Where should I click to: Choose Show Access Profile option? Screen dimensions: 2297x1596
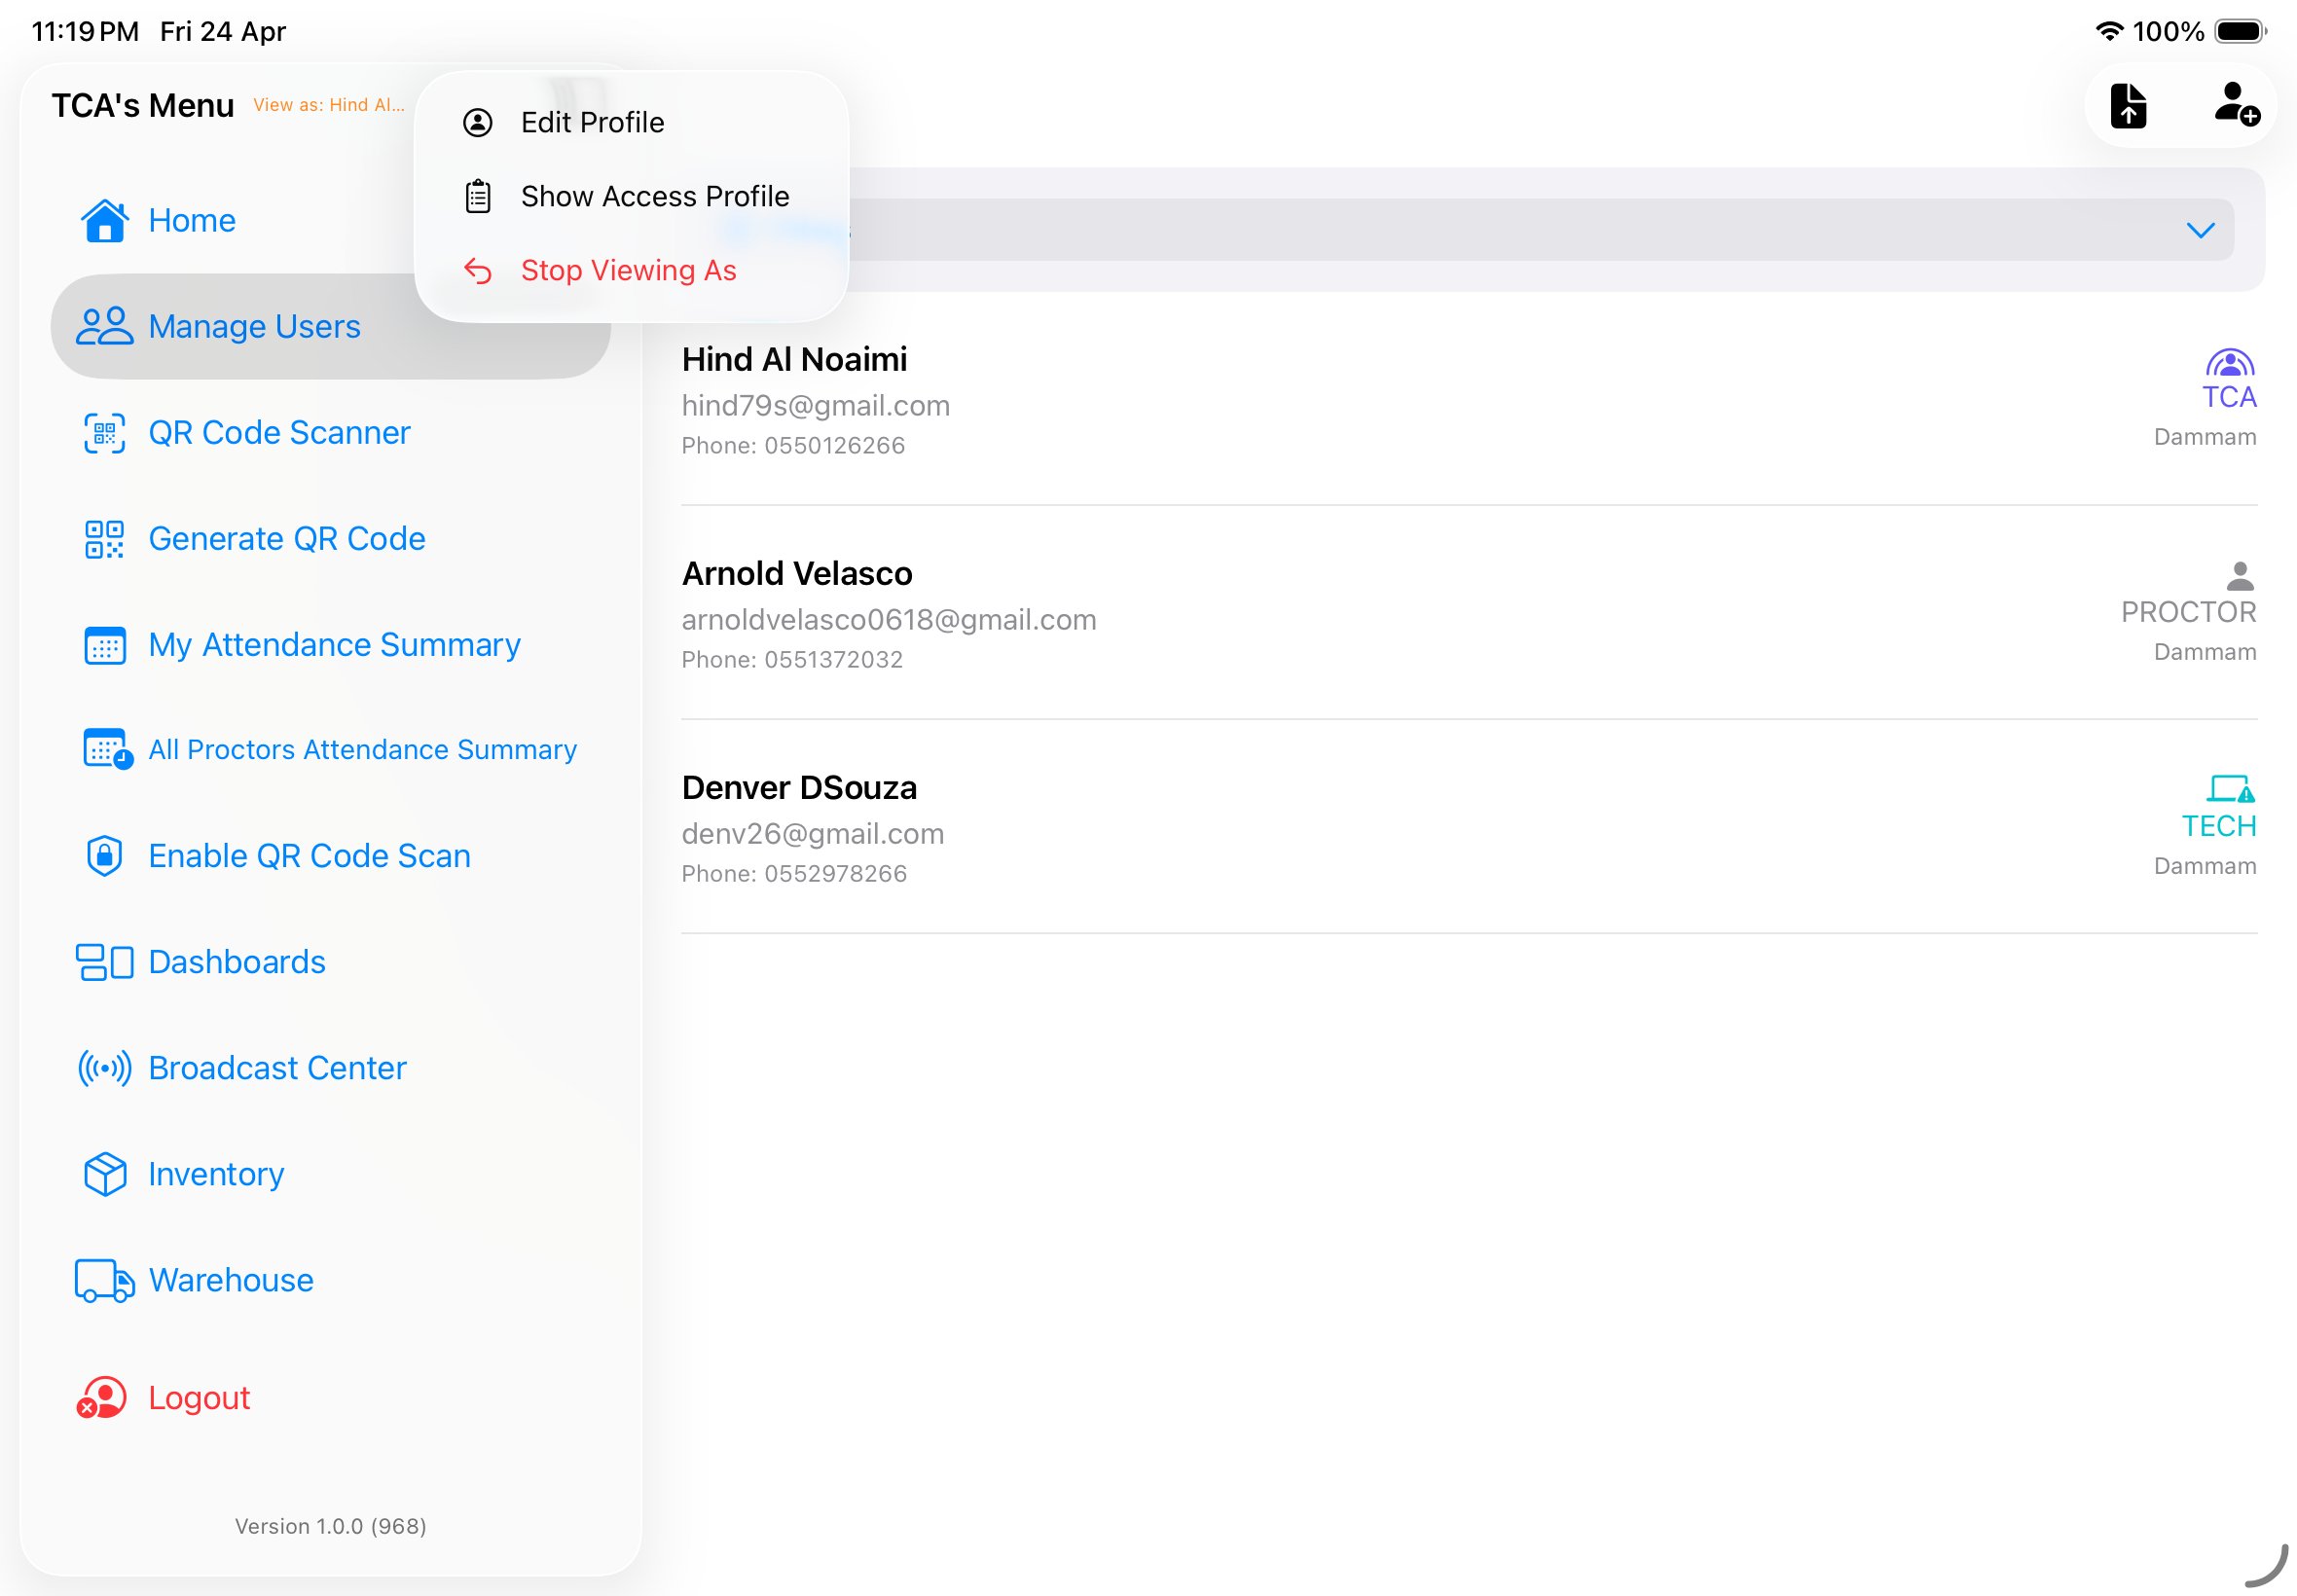(x=654, y=196)
